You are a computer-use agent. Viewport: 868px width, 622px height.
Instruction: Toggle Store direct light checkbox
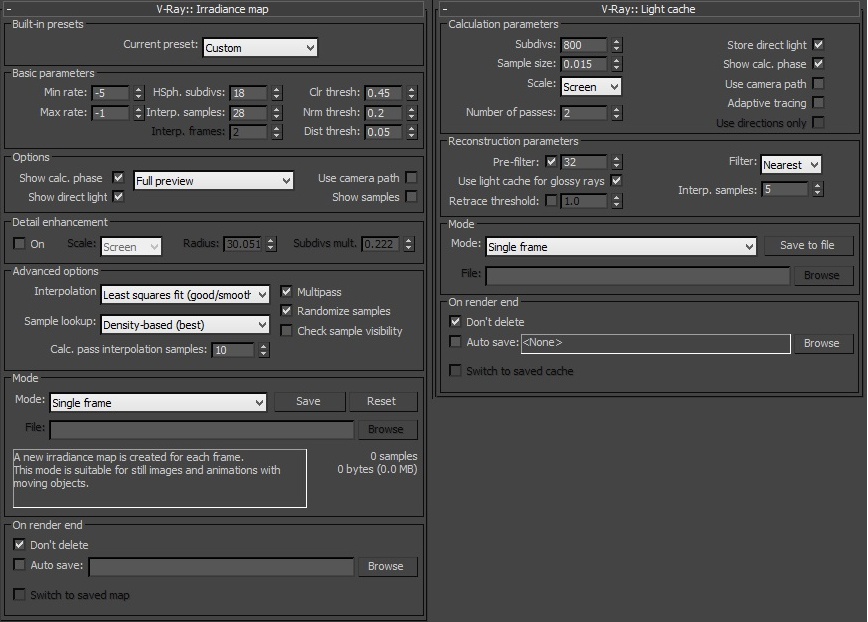point(818,44)
